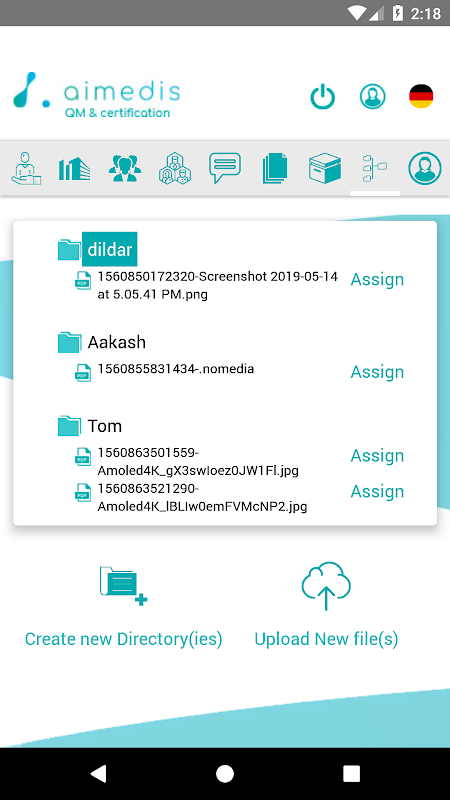
Task: Click the Aakash folder icon
Action: (x=69, y=342)
